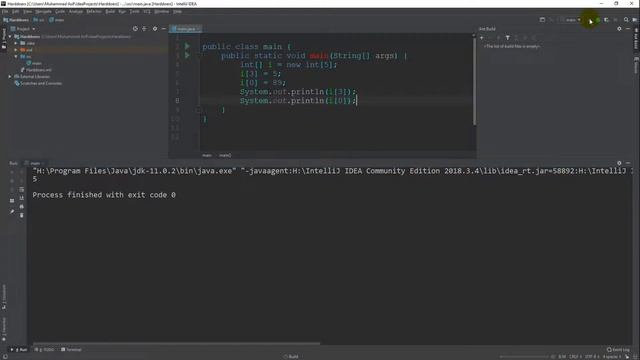Click the print icon in Run console
Image resolution: width=640 pixels, height=360 pixels.
[22, 207]
